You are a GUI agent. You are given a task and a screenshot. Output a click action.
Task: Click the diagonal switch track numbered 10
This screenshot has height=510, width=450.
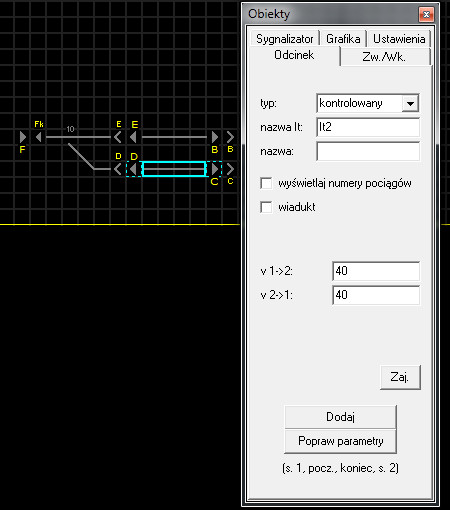point(81,156)
